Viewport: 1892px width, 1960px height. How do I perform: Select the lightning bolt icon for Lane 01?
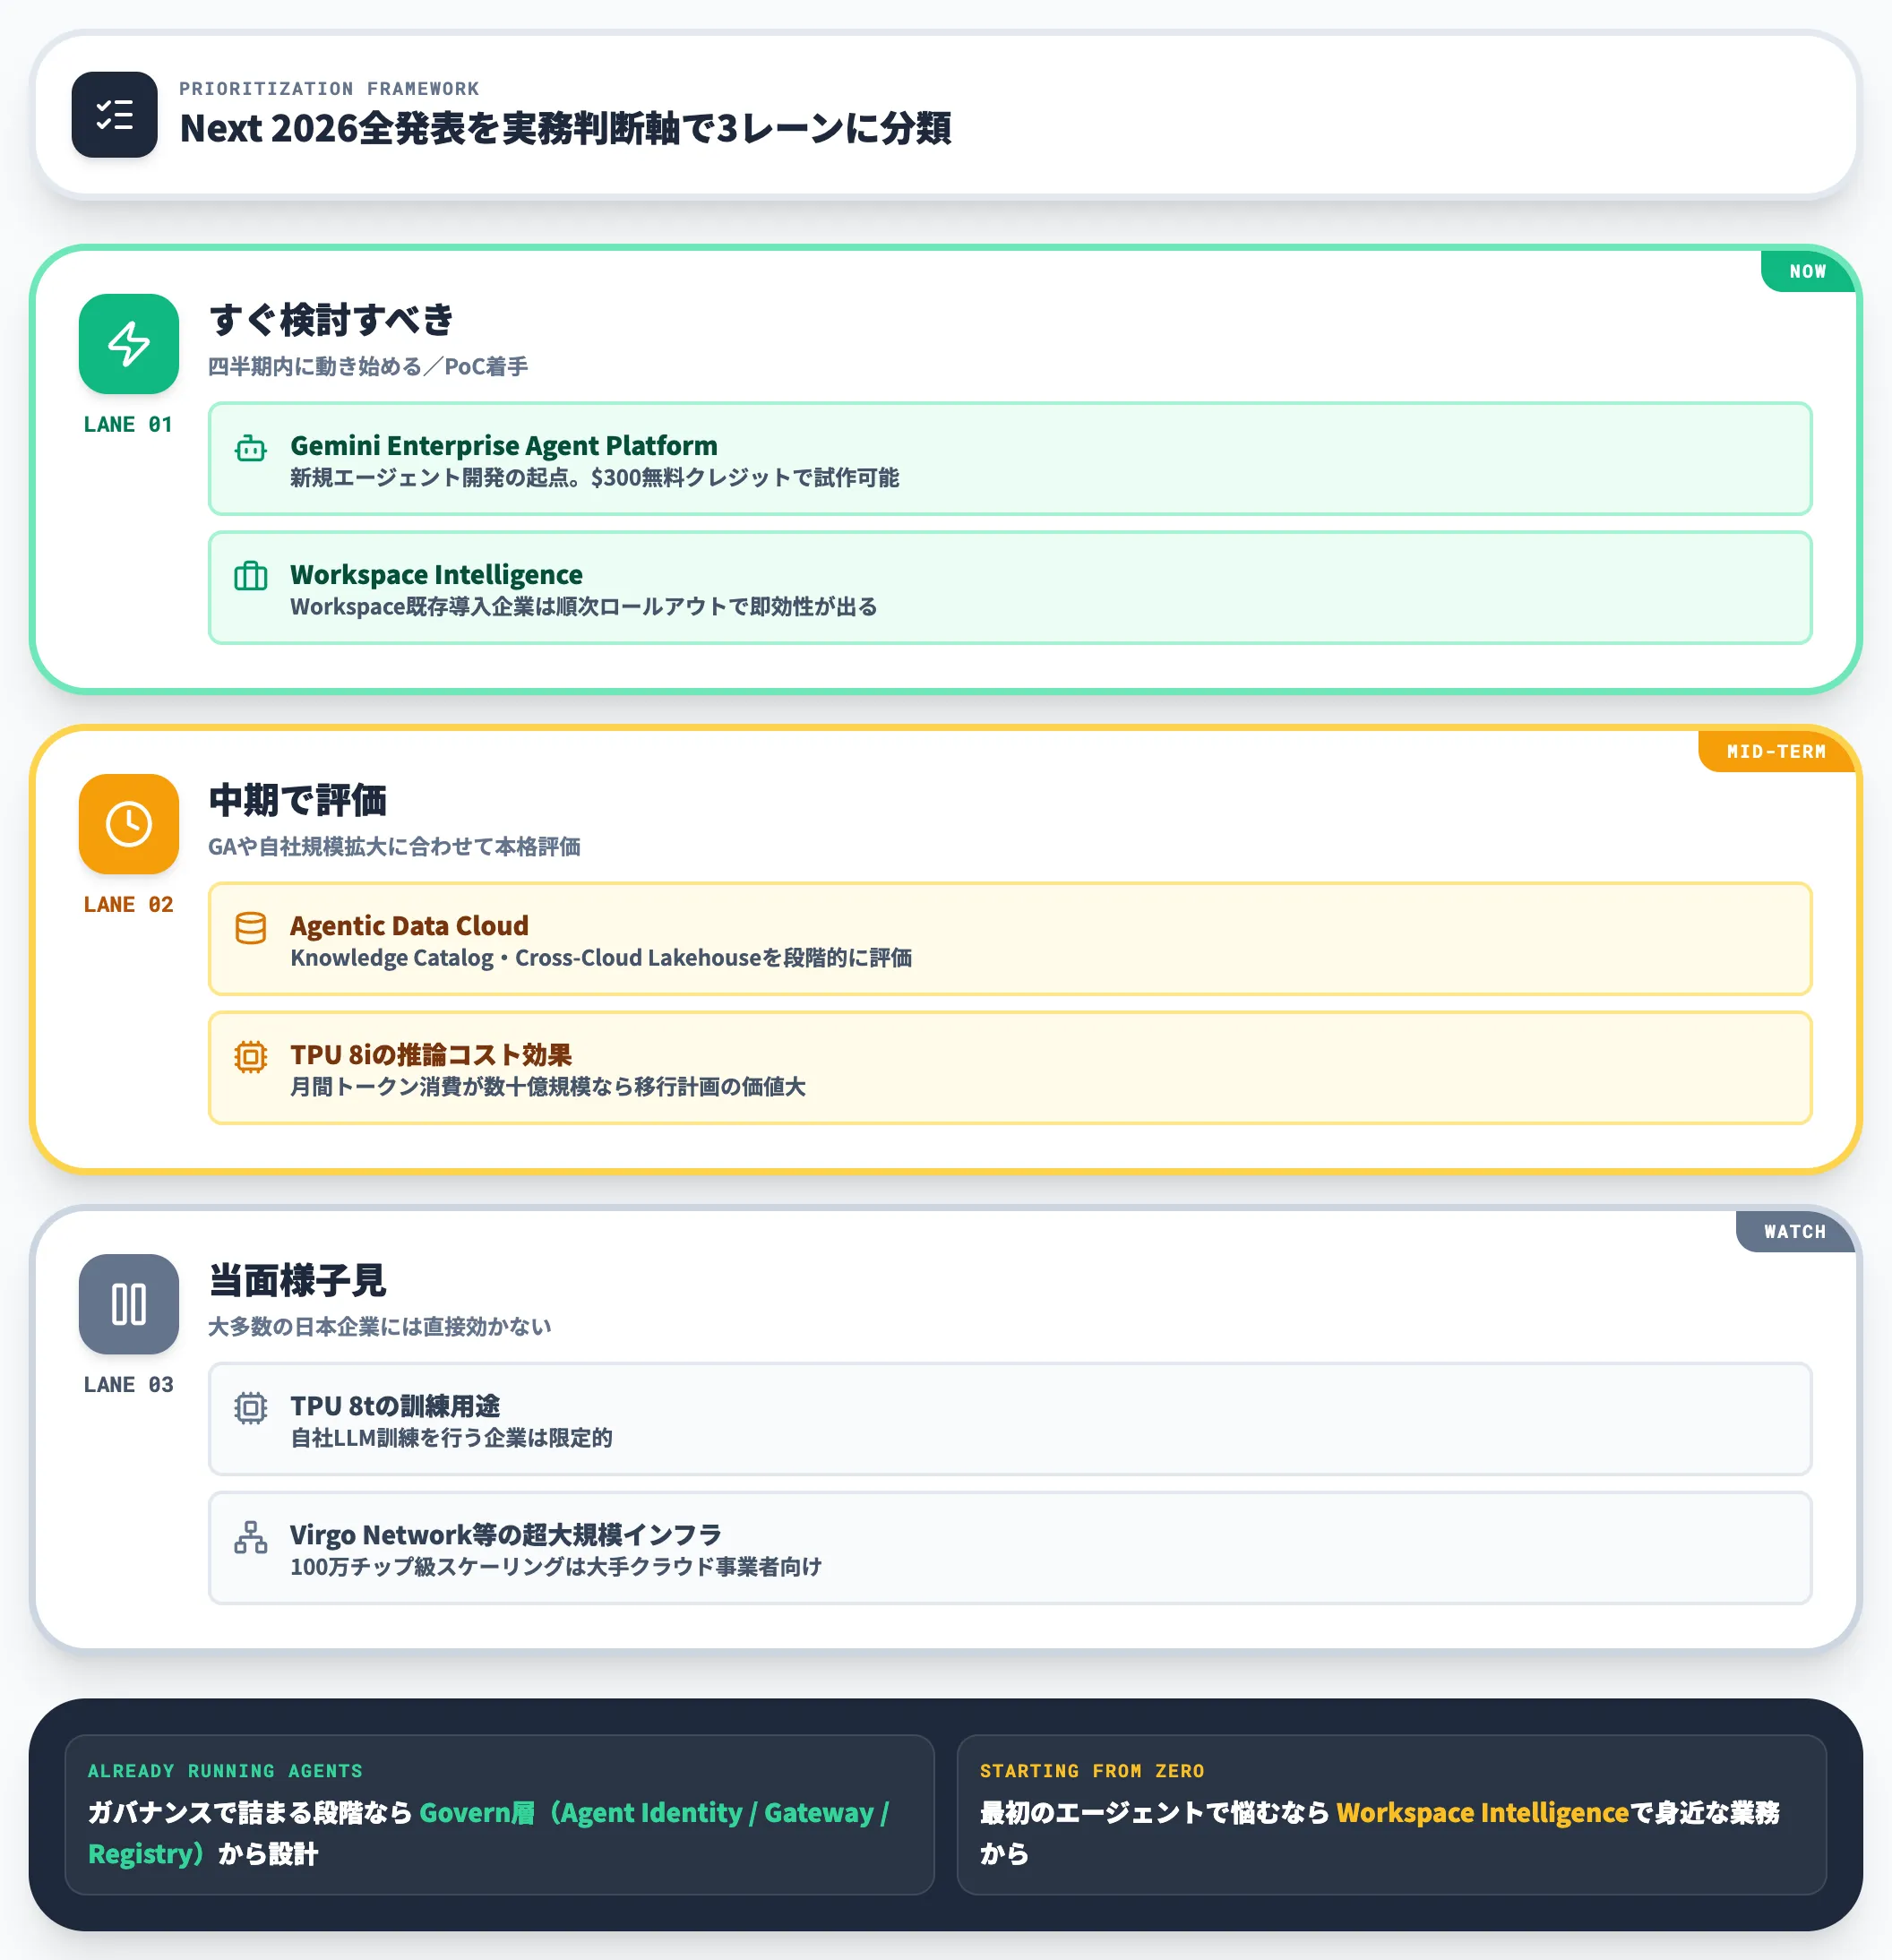128,344
